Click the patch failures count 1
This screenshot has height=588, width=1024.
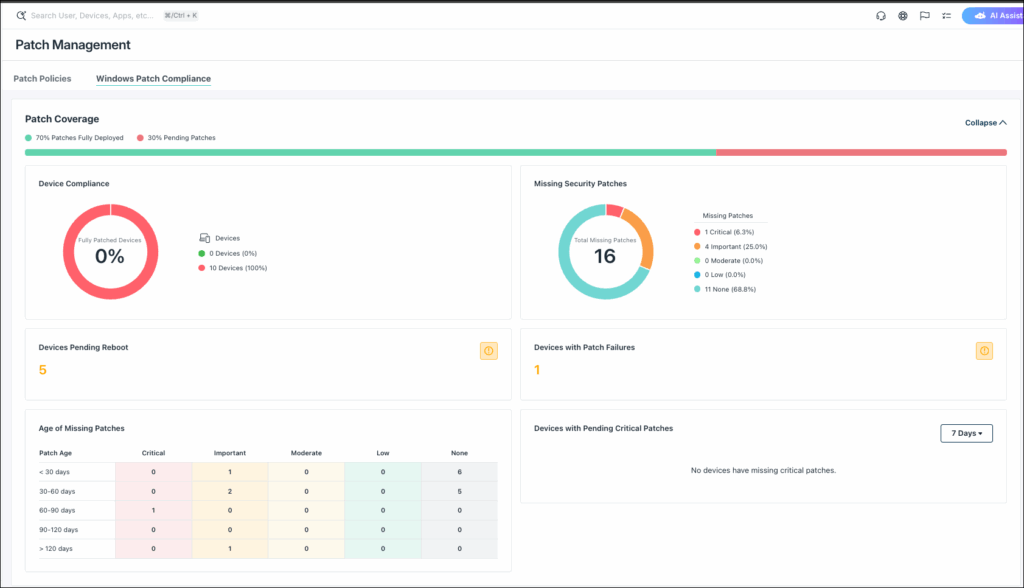pyautogui.click(x=537, y=370)
